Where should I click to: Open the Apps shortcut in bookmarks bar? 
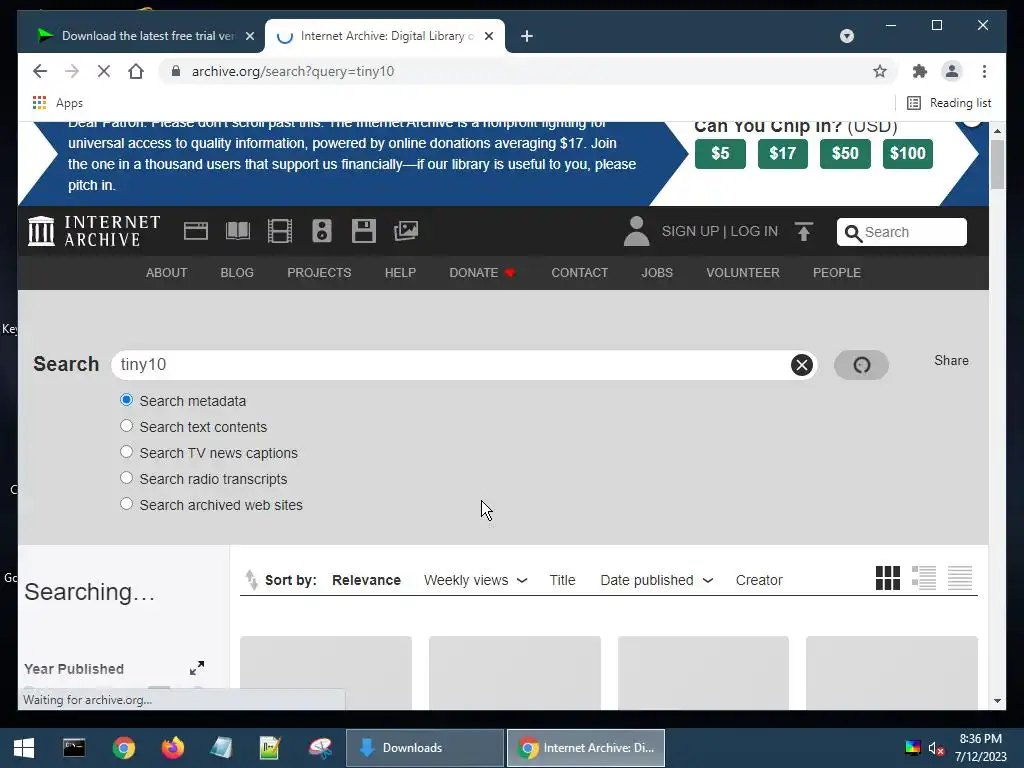coord(57,103)
